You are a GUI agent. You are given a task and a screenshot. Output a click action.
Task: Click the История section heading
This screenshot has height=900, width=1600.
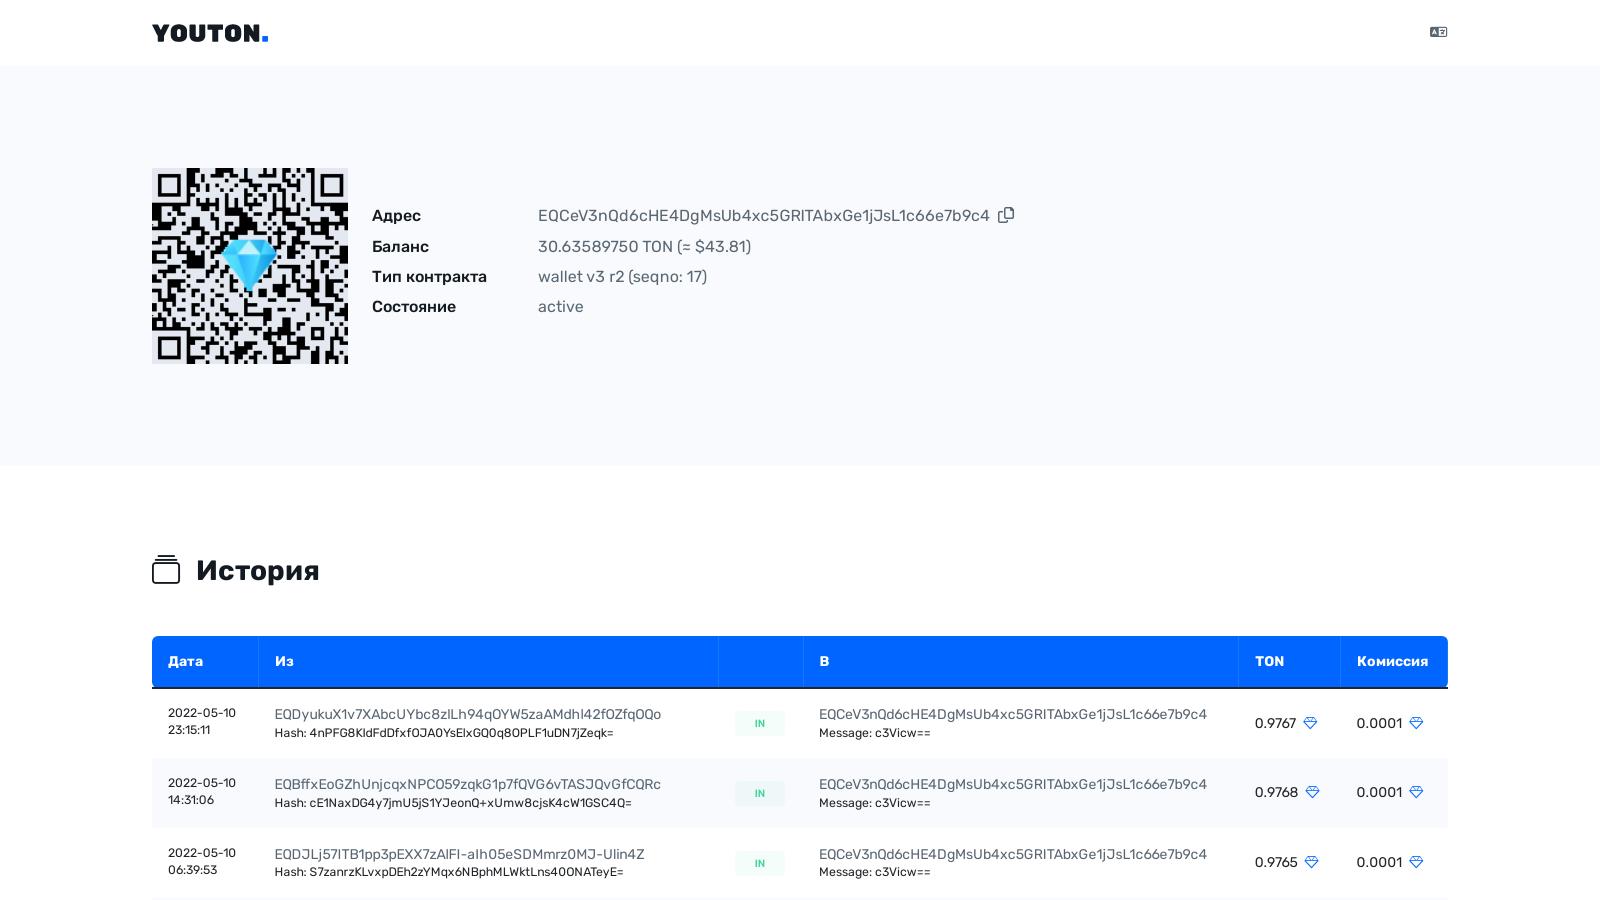[x=258, y=570]
